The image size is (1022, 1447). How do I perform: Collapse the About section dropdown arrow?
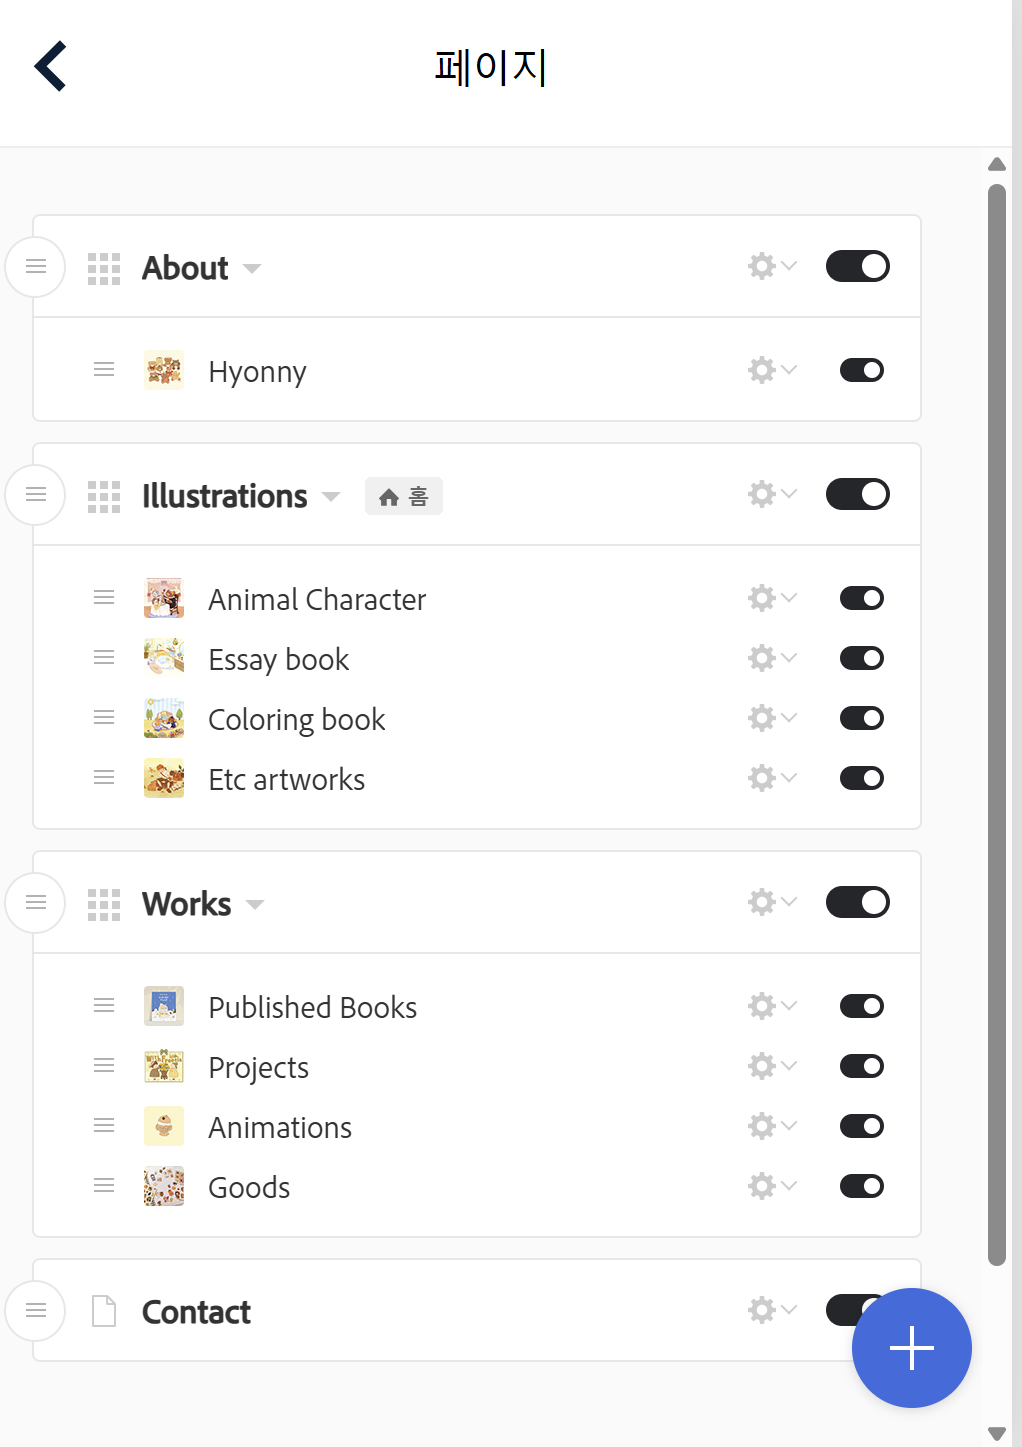pos(252,268)
